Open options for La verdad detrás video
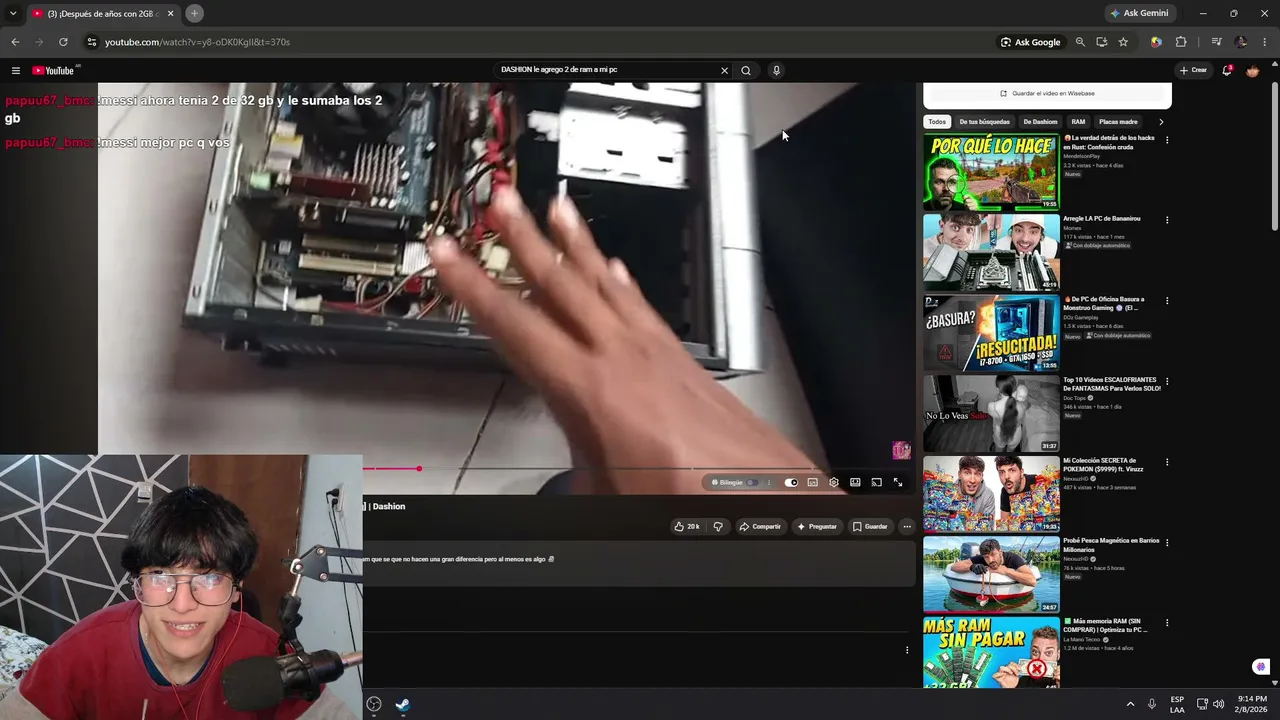 (1167, 140)
